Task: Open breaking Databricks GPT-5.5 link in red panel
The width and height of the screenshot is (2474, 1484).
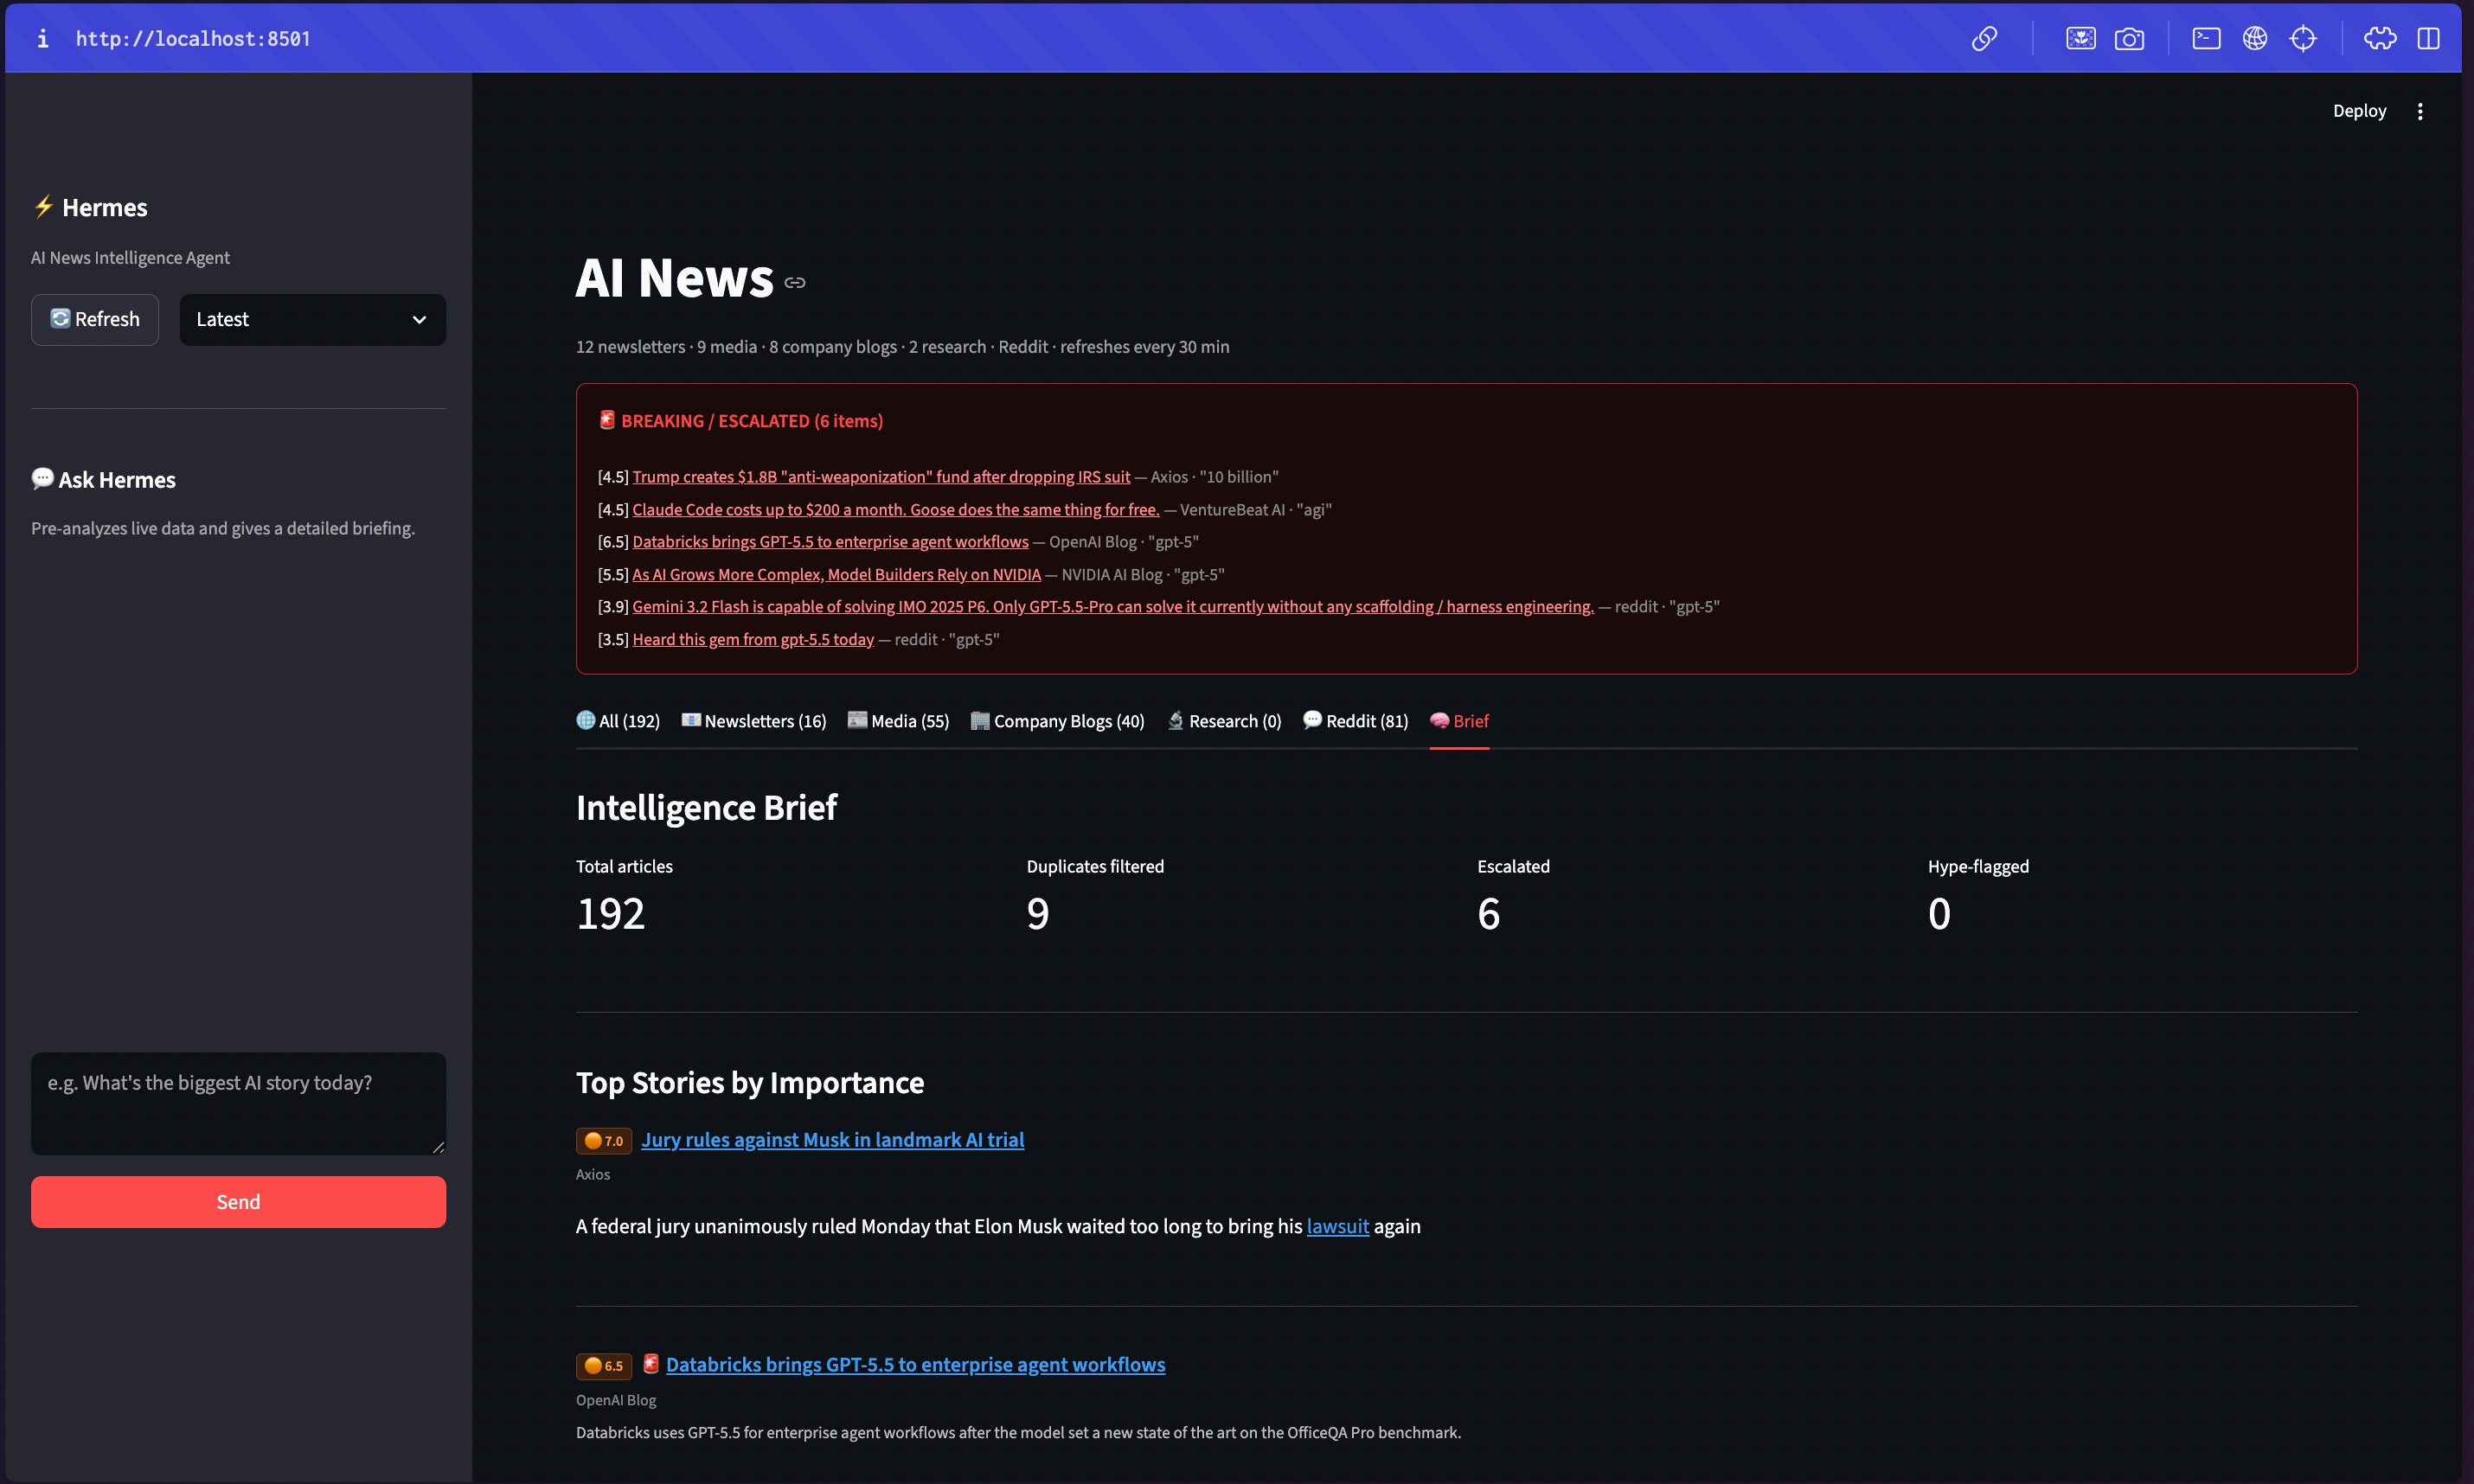Action: (830, 542)
